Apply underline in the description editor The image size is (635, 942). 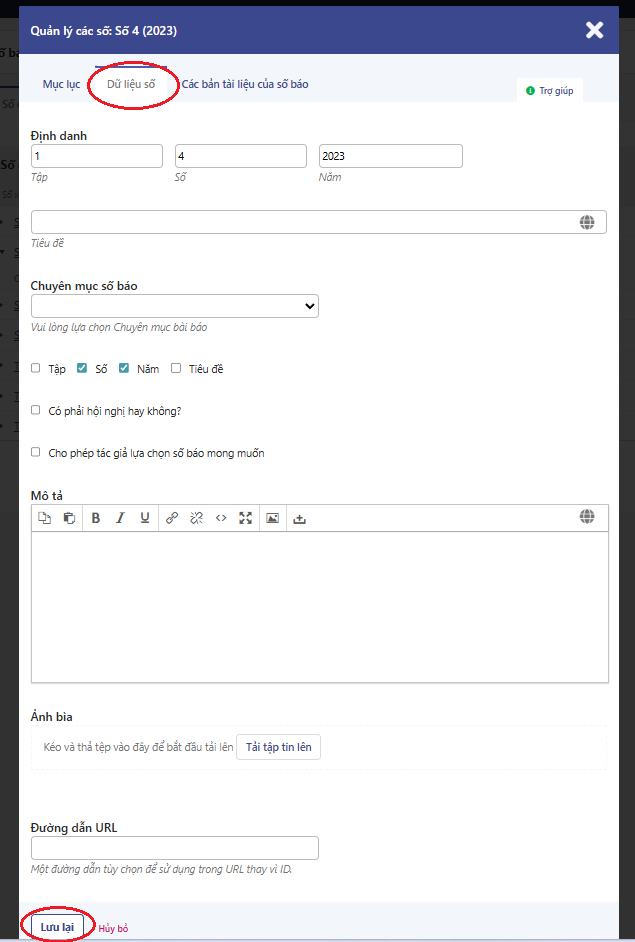click(x=145, y=518)
